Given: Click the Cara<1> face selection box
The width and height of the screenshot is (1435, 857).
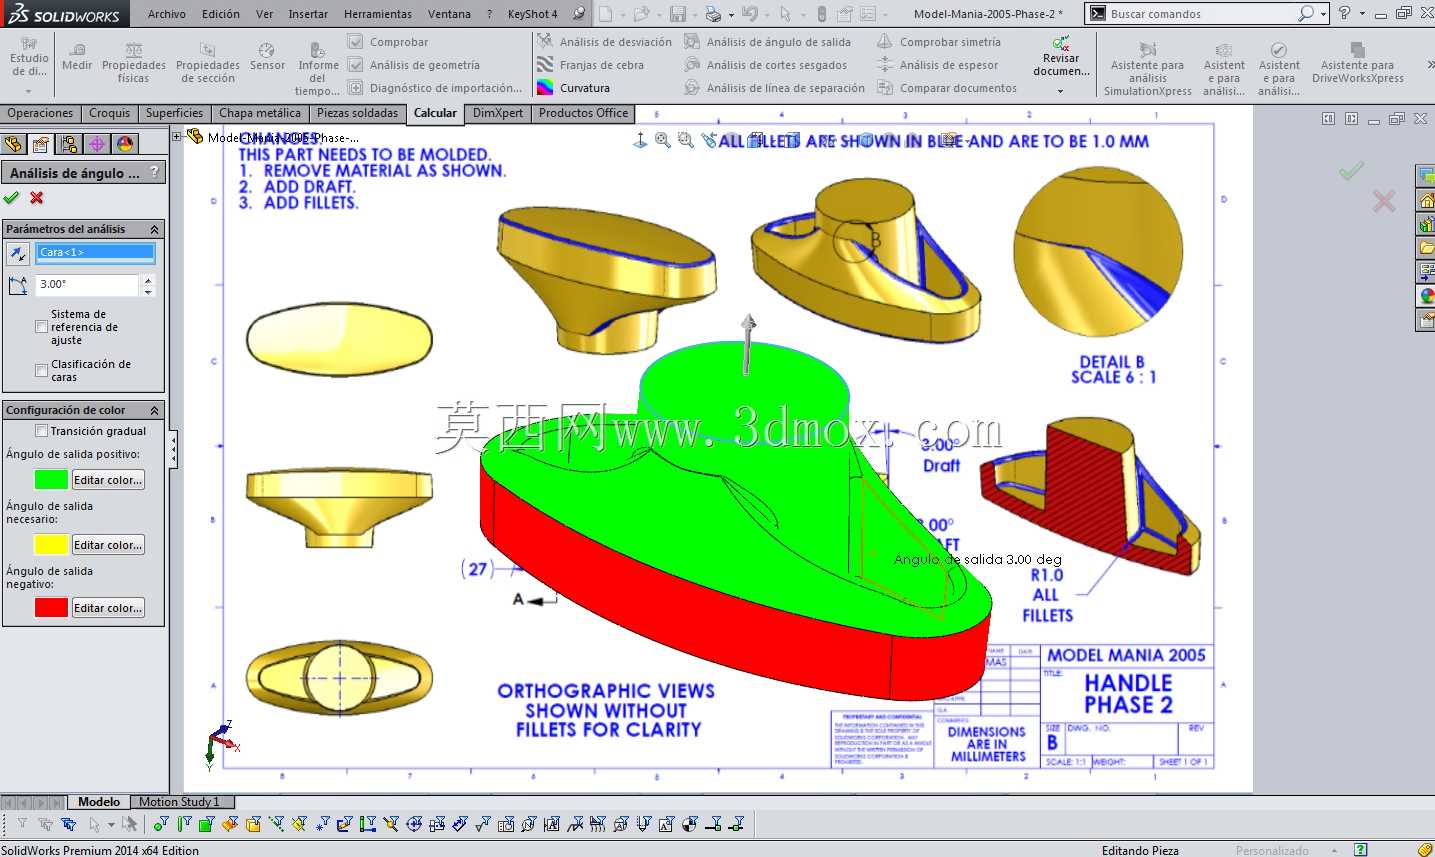Looking at the screenshot, I should point(96,254).
